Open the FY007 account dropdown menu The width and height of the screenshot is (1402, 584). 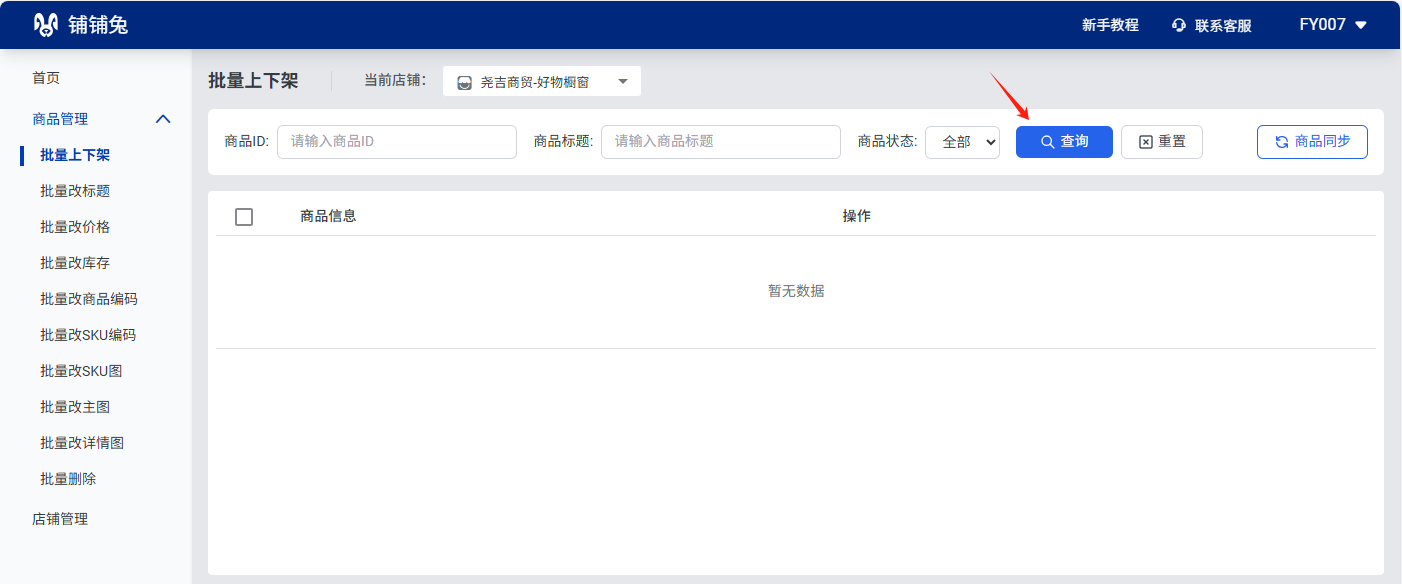pos(1360,25)
